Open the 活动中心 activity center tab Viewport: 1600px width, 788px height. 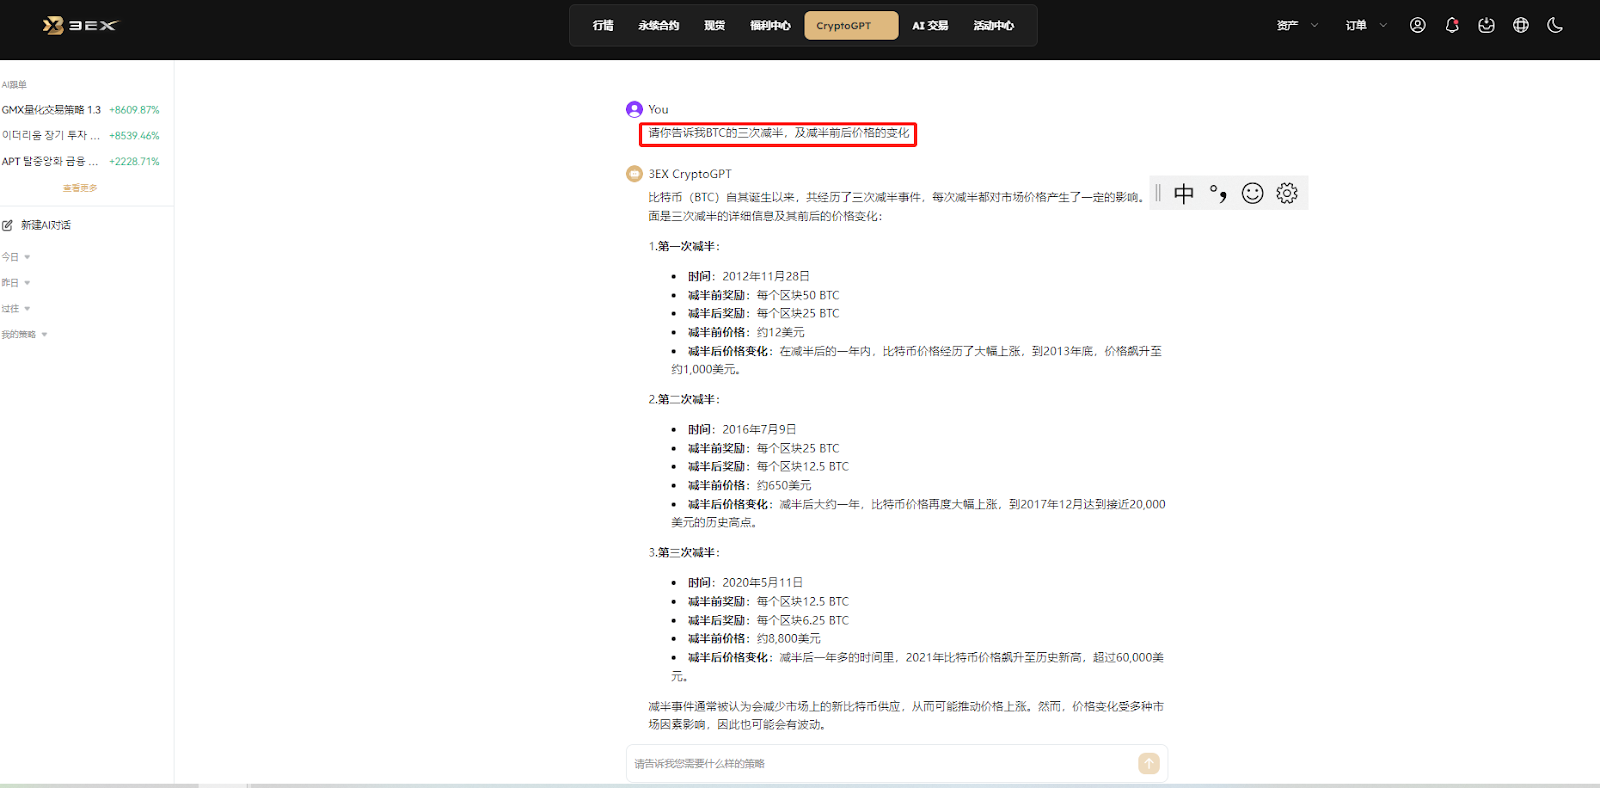993,26
